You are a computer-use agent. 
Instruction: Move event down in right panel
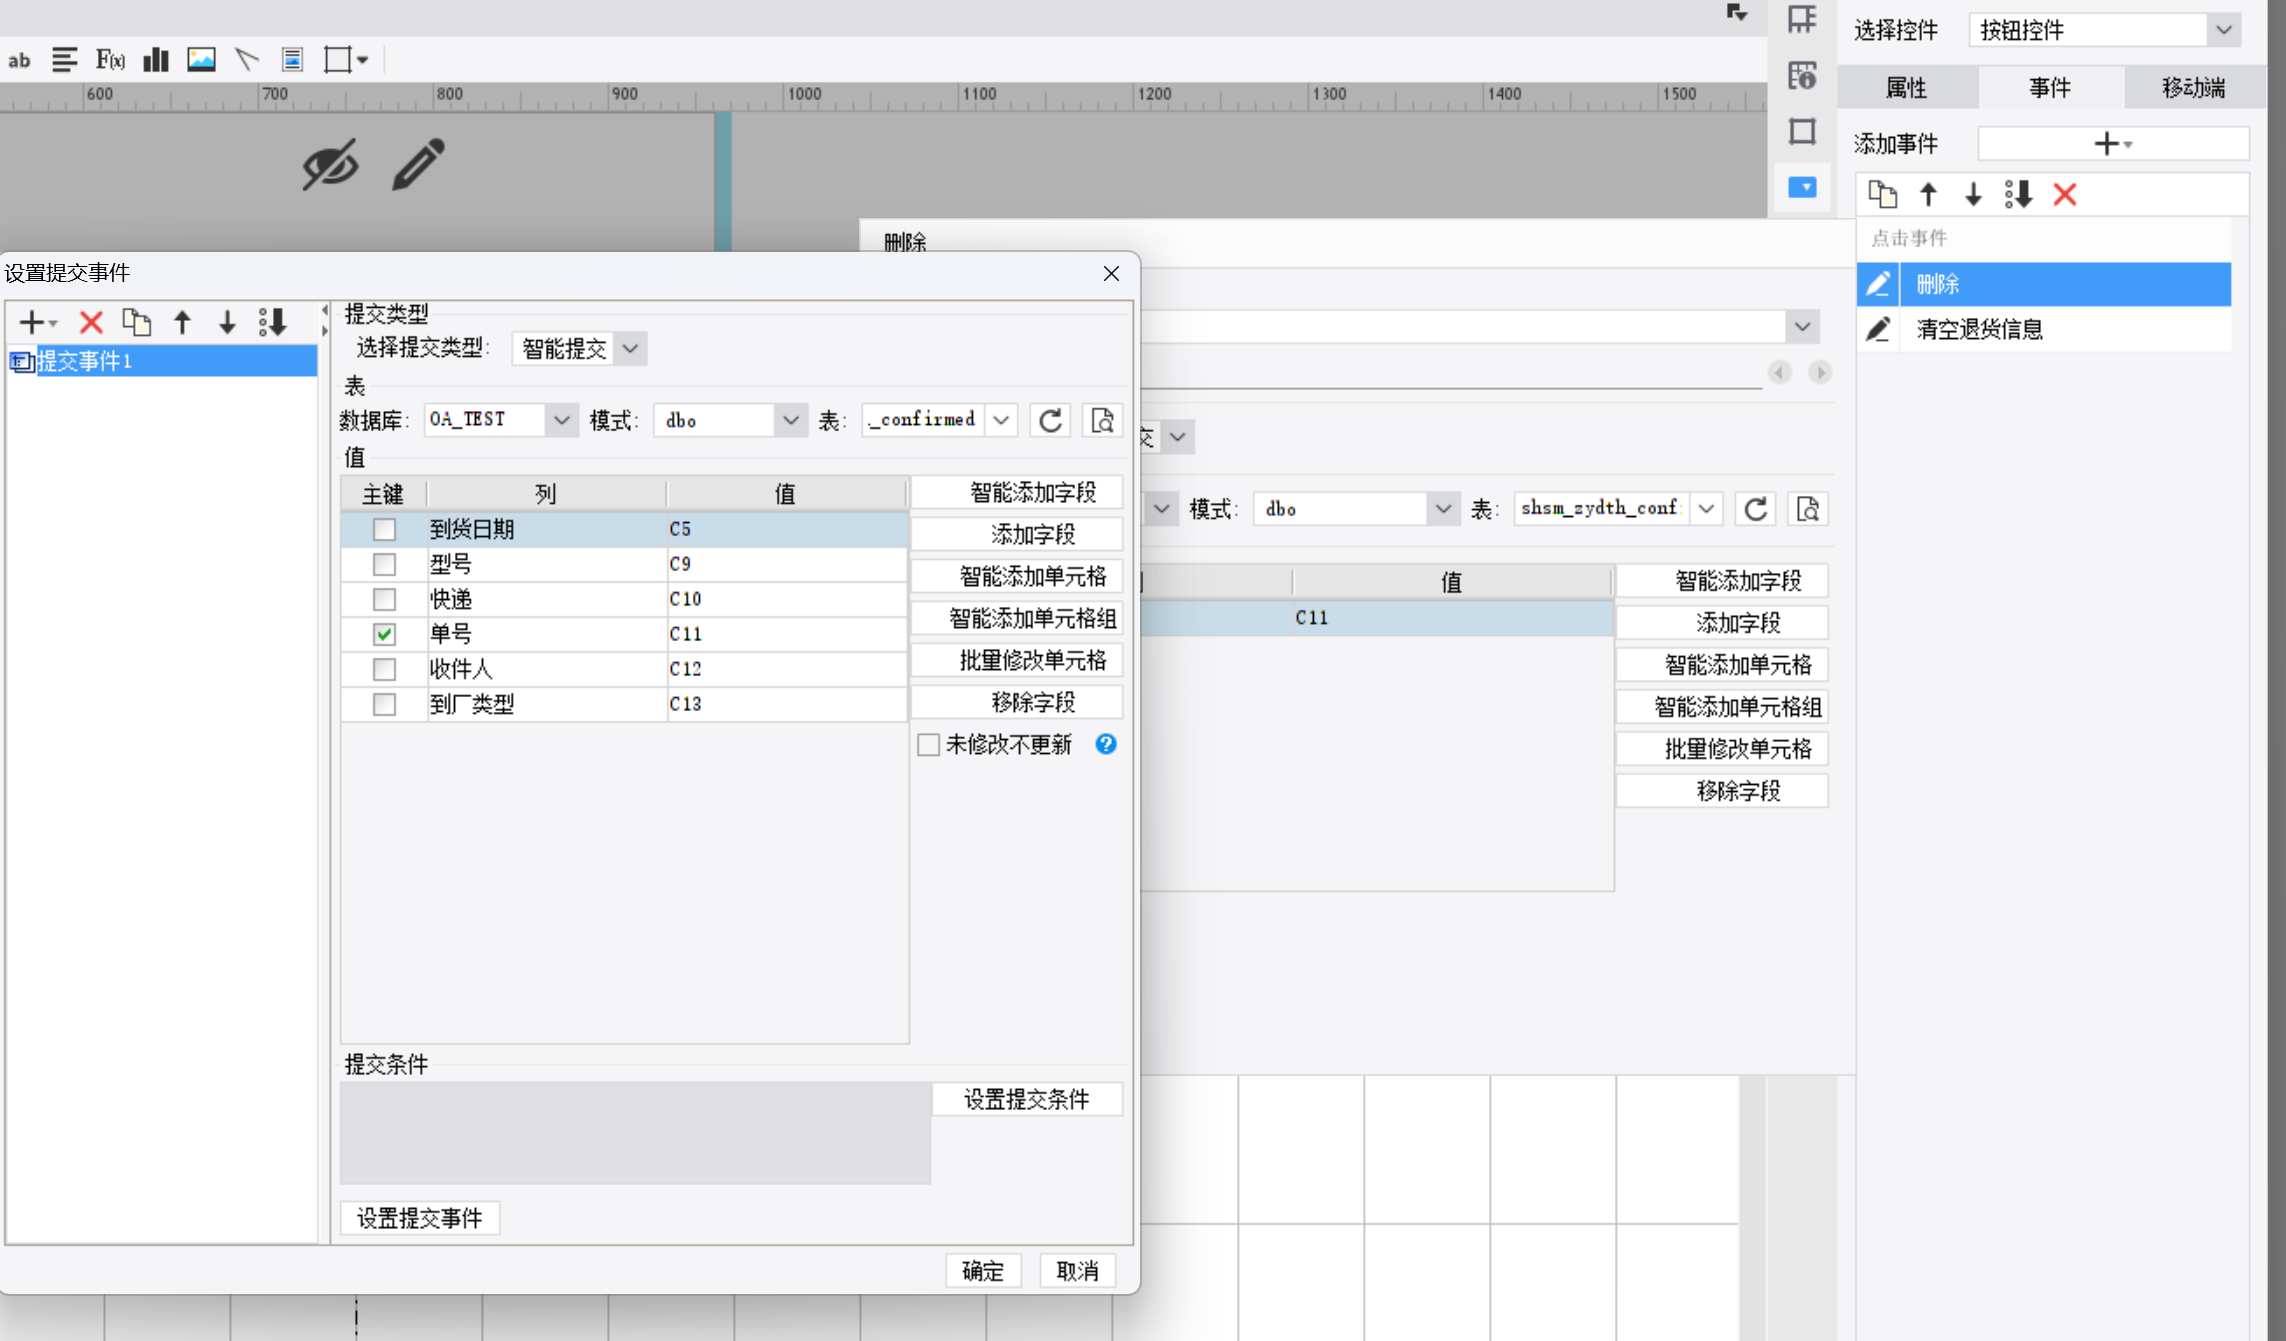coord(1973,195)
